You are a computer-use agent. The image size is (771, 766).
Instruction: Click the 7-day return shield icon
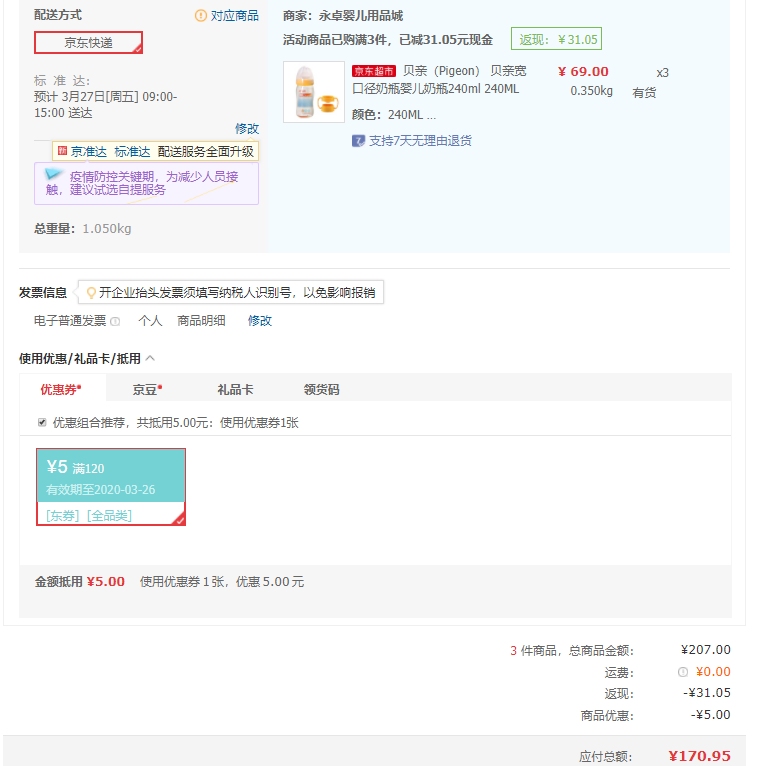coord(358,141)
